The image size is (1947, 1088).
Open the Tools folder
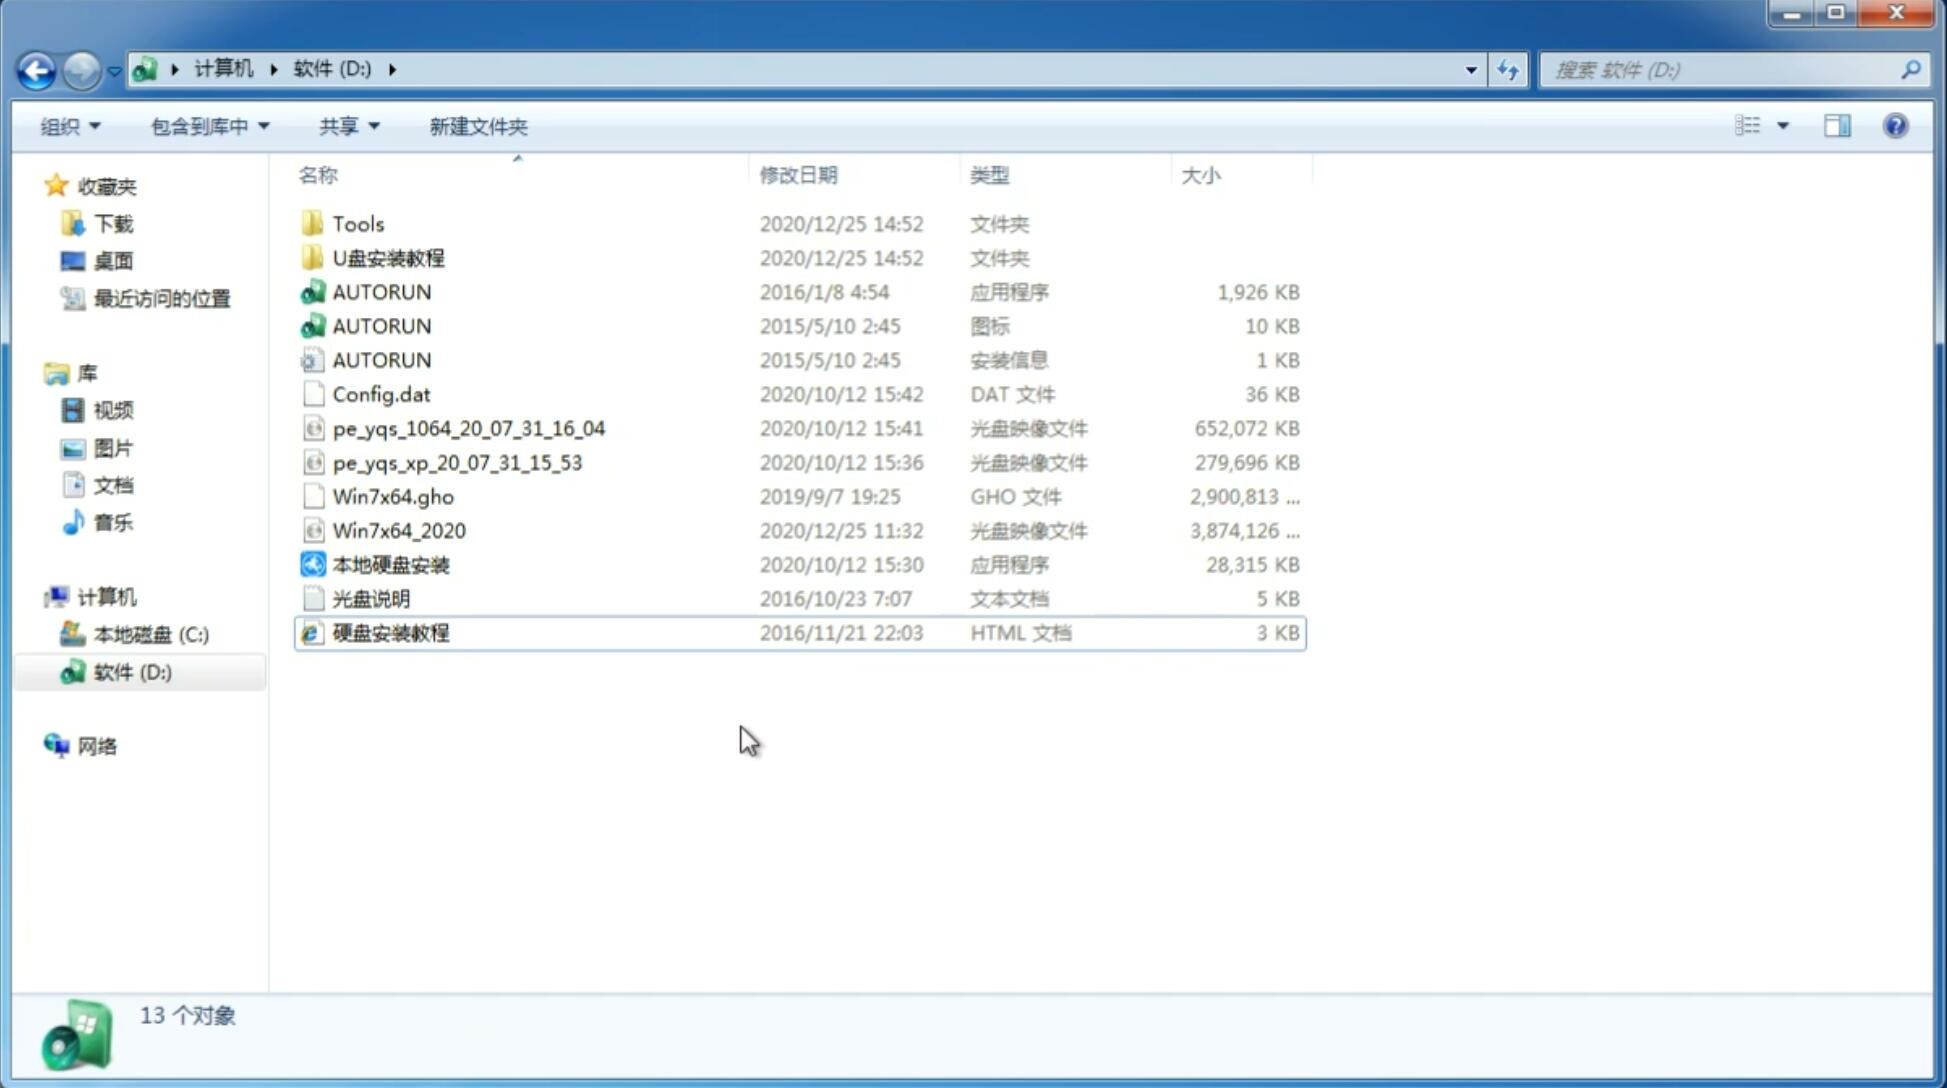point(357,223)
